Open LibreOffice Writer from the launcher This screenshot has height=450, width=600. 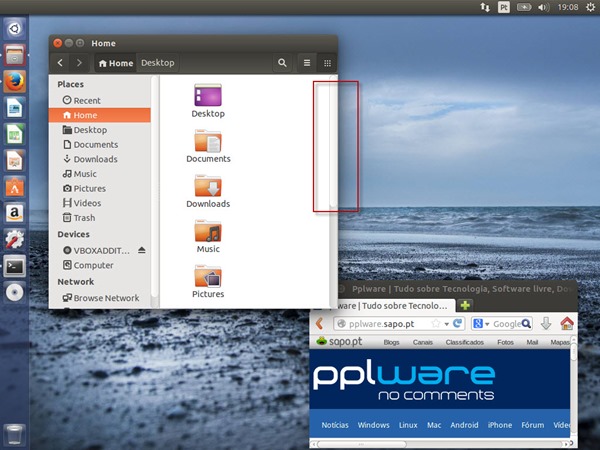coord(15,108)
